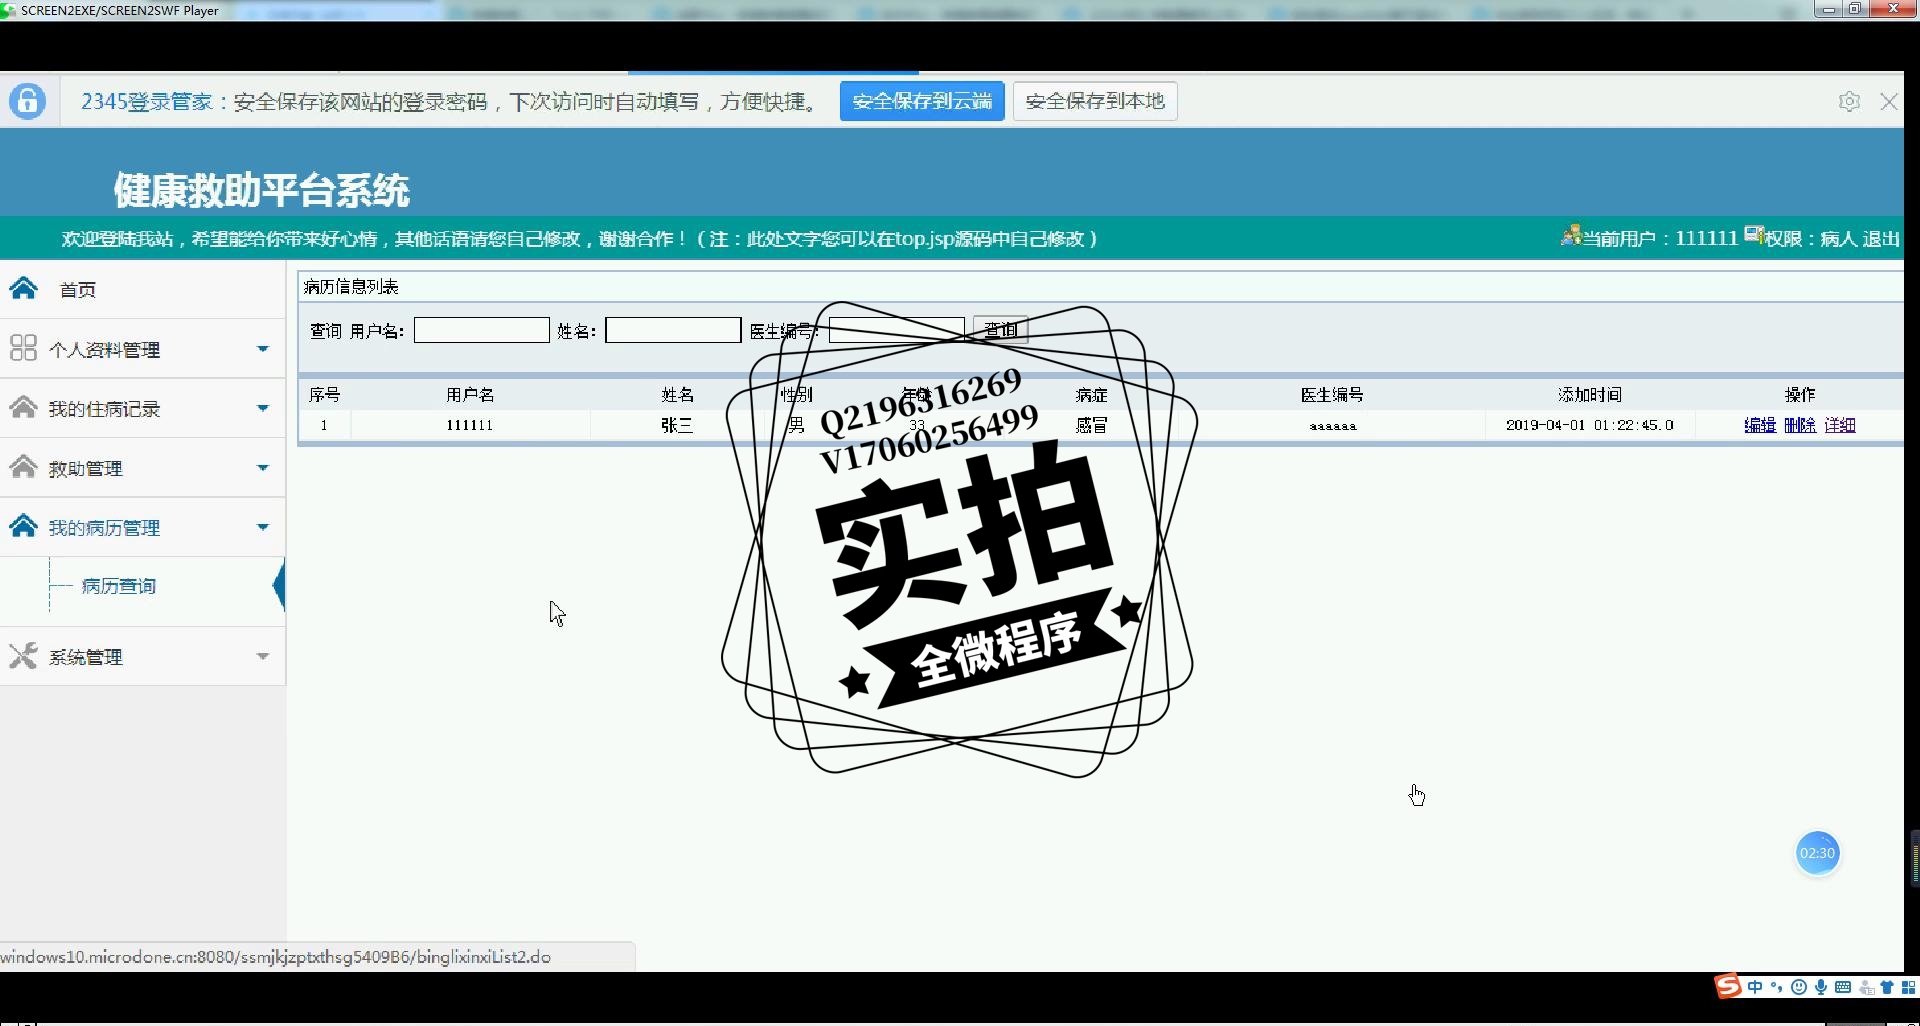Image resolution: width=1920 pixels, height=1026 pixels.
Task: Open Sogou skin shirt icon
Action: (x=1887, y=987)
